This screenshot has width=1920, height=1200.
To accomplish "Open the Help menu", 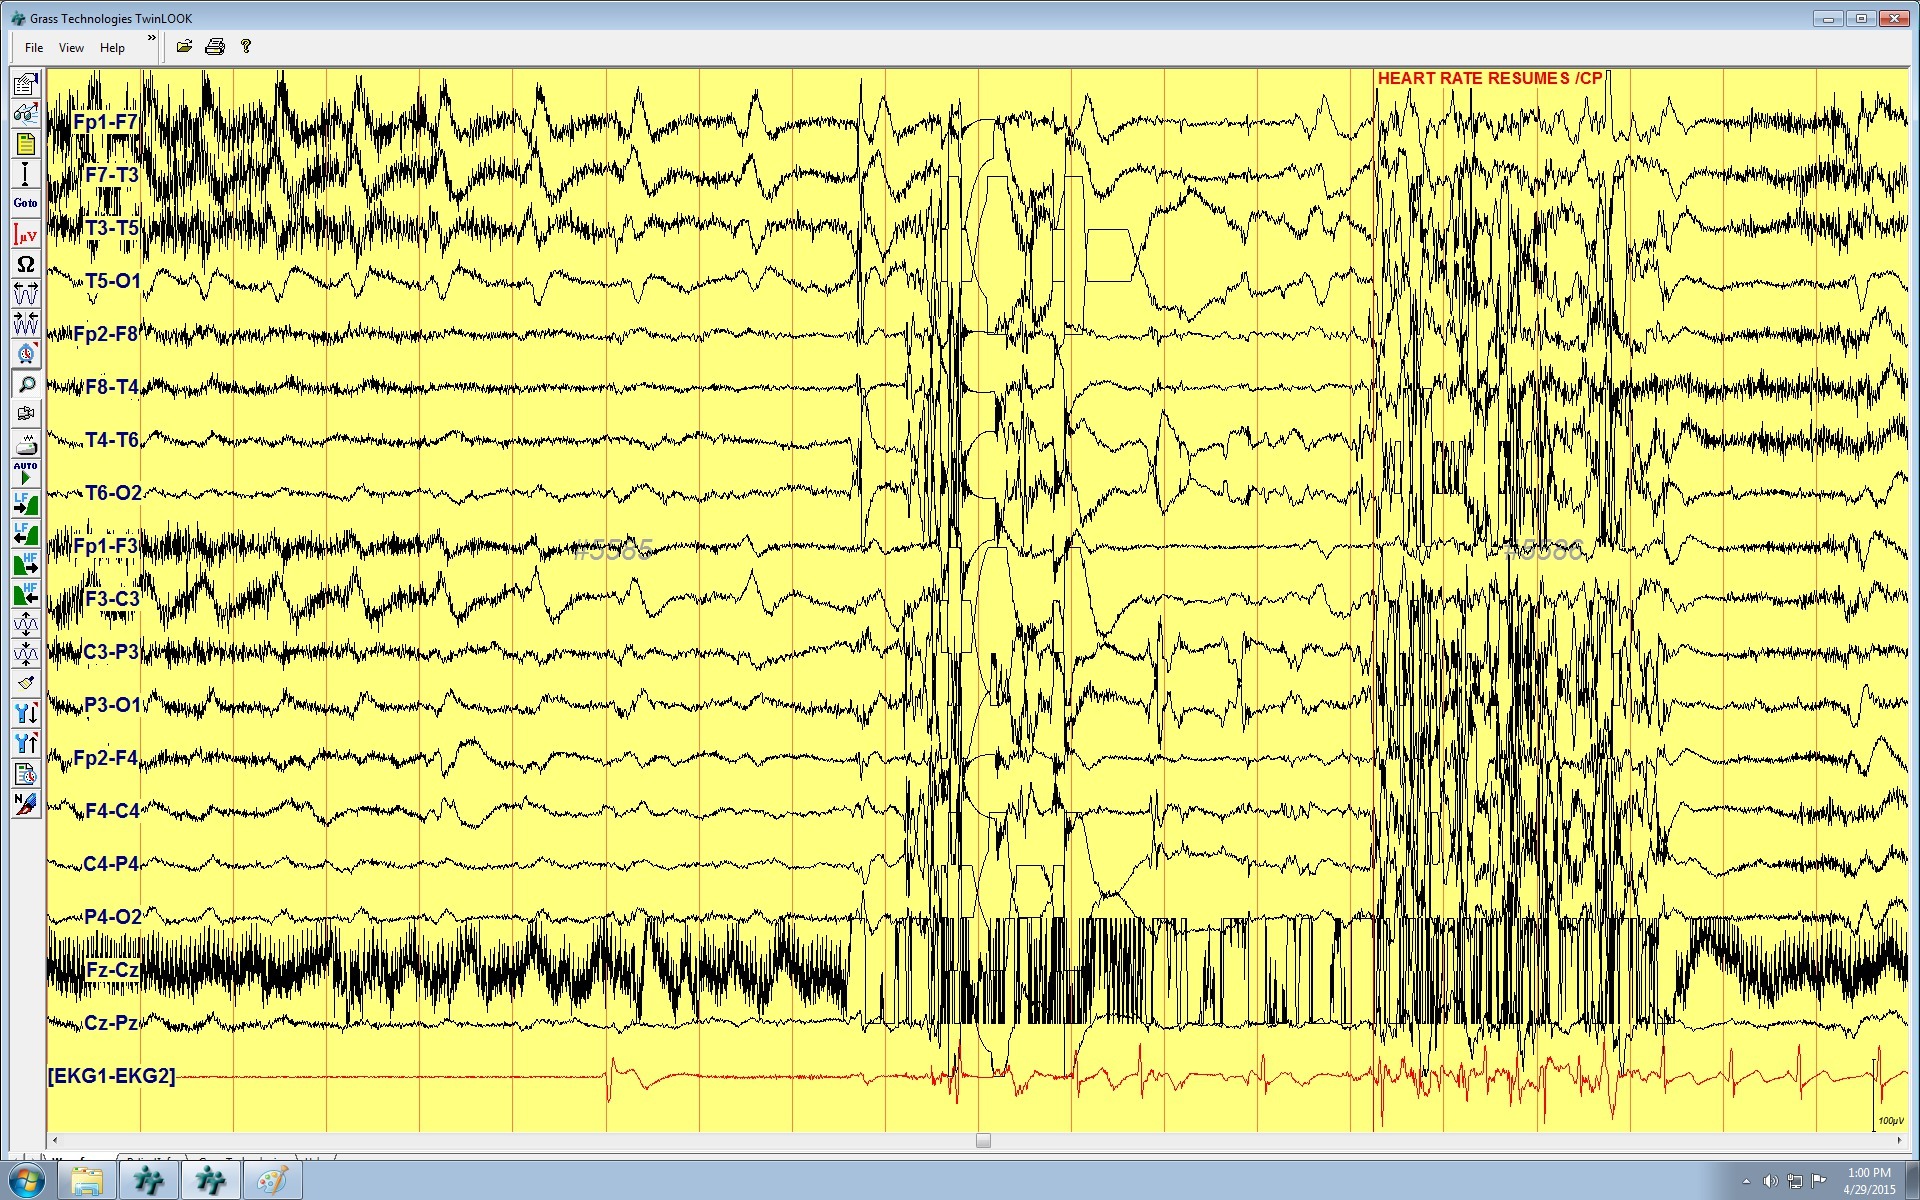I will pos(112,47).
